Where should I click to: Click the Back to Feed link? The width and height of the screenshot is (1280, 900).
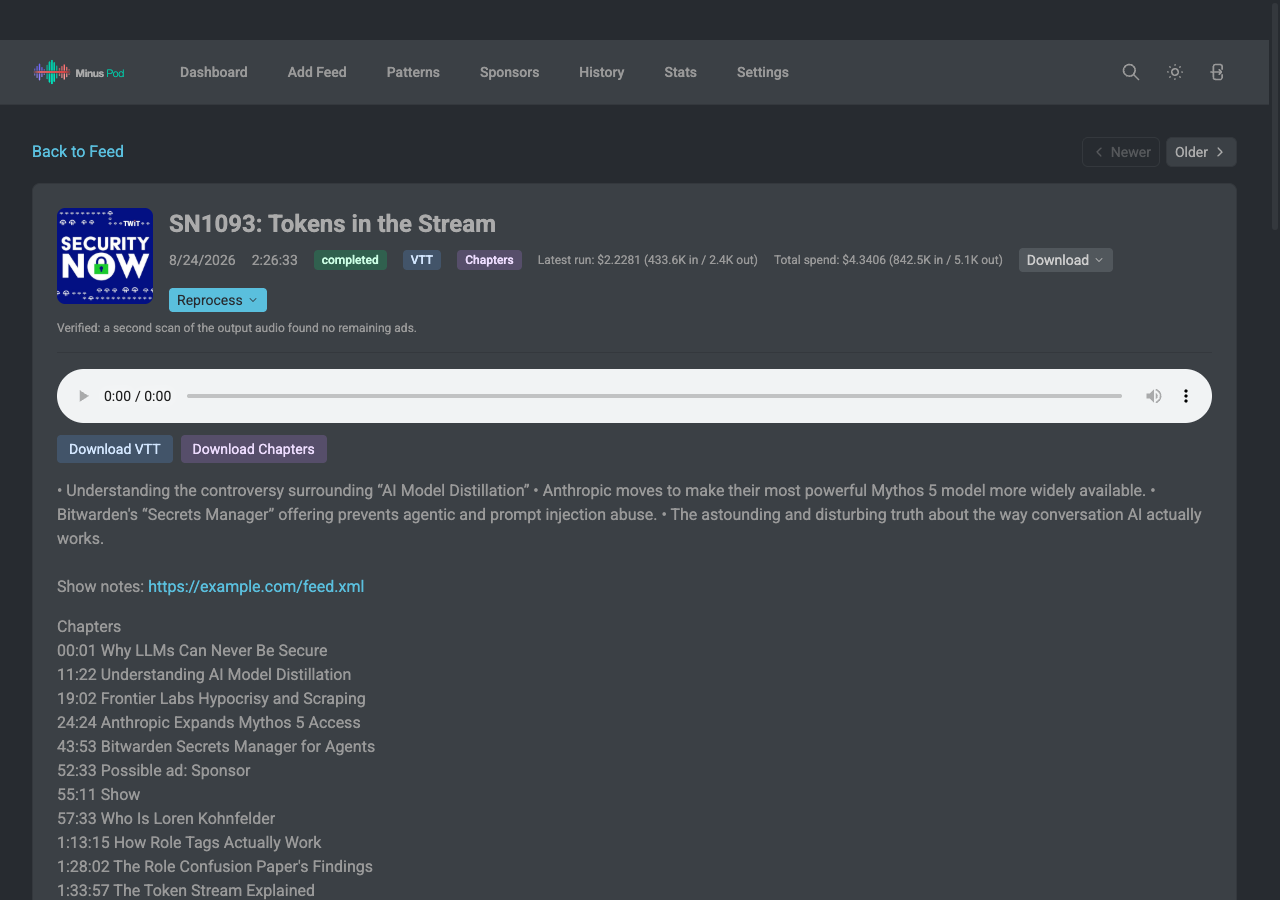point(78,151)
